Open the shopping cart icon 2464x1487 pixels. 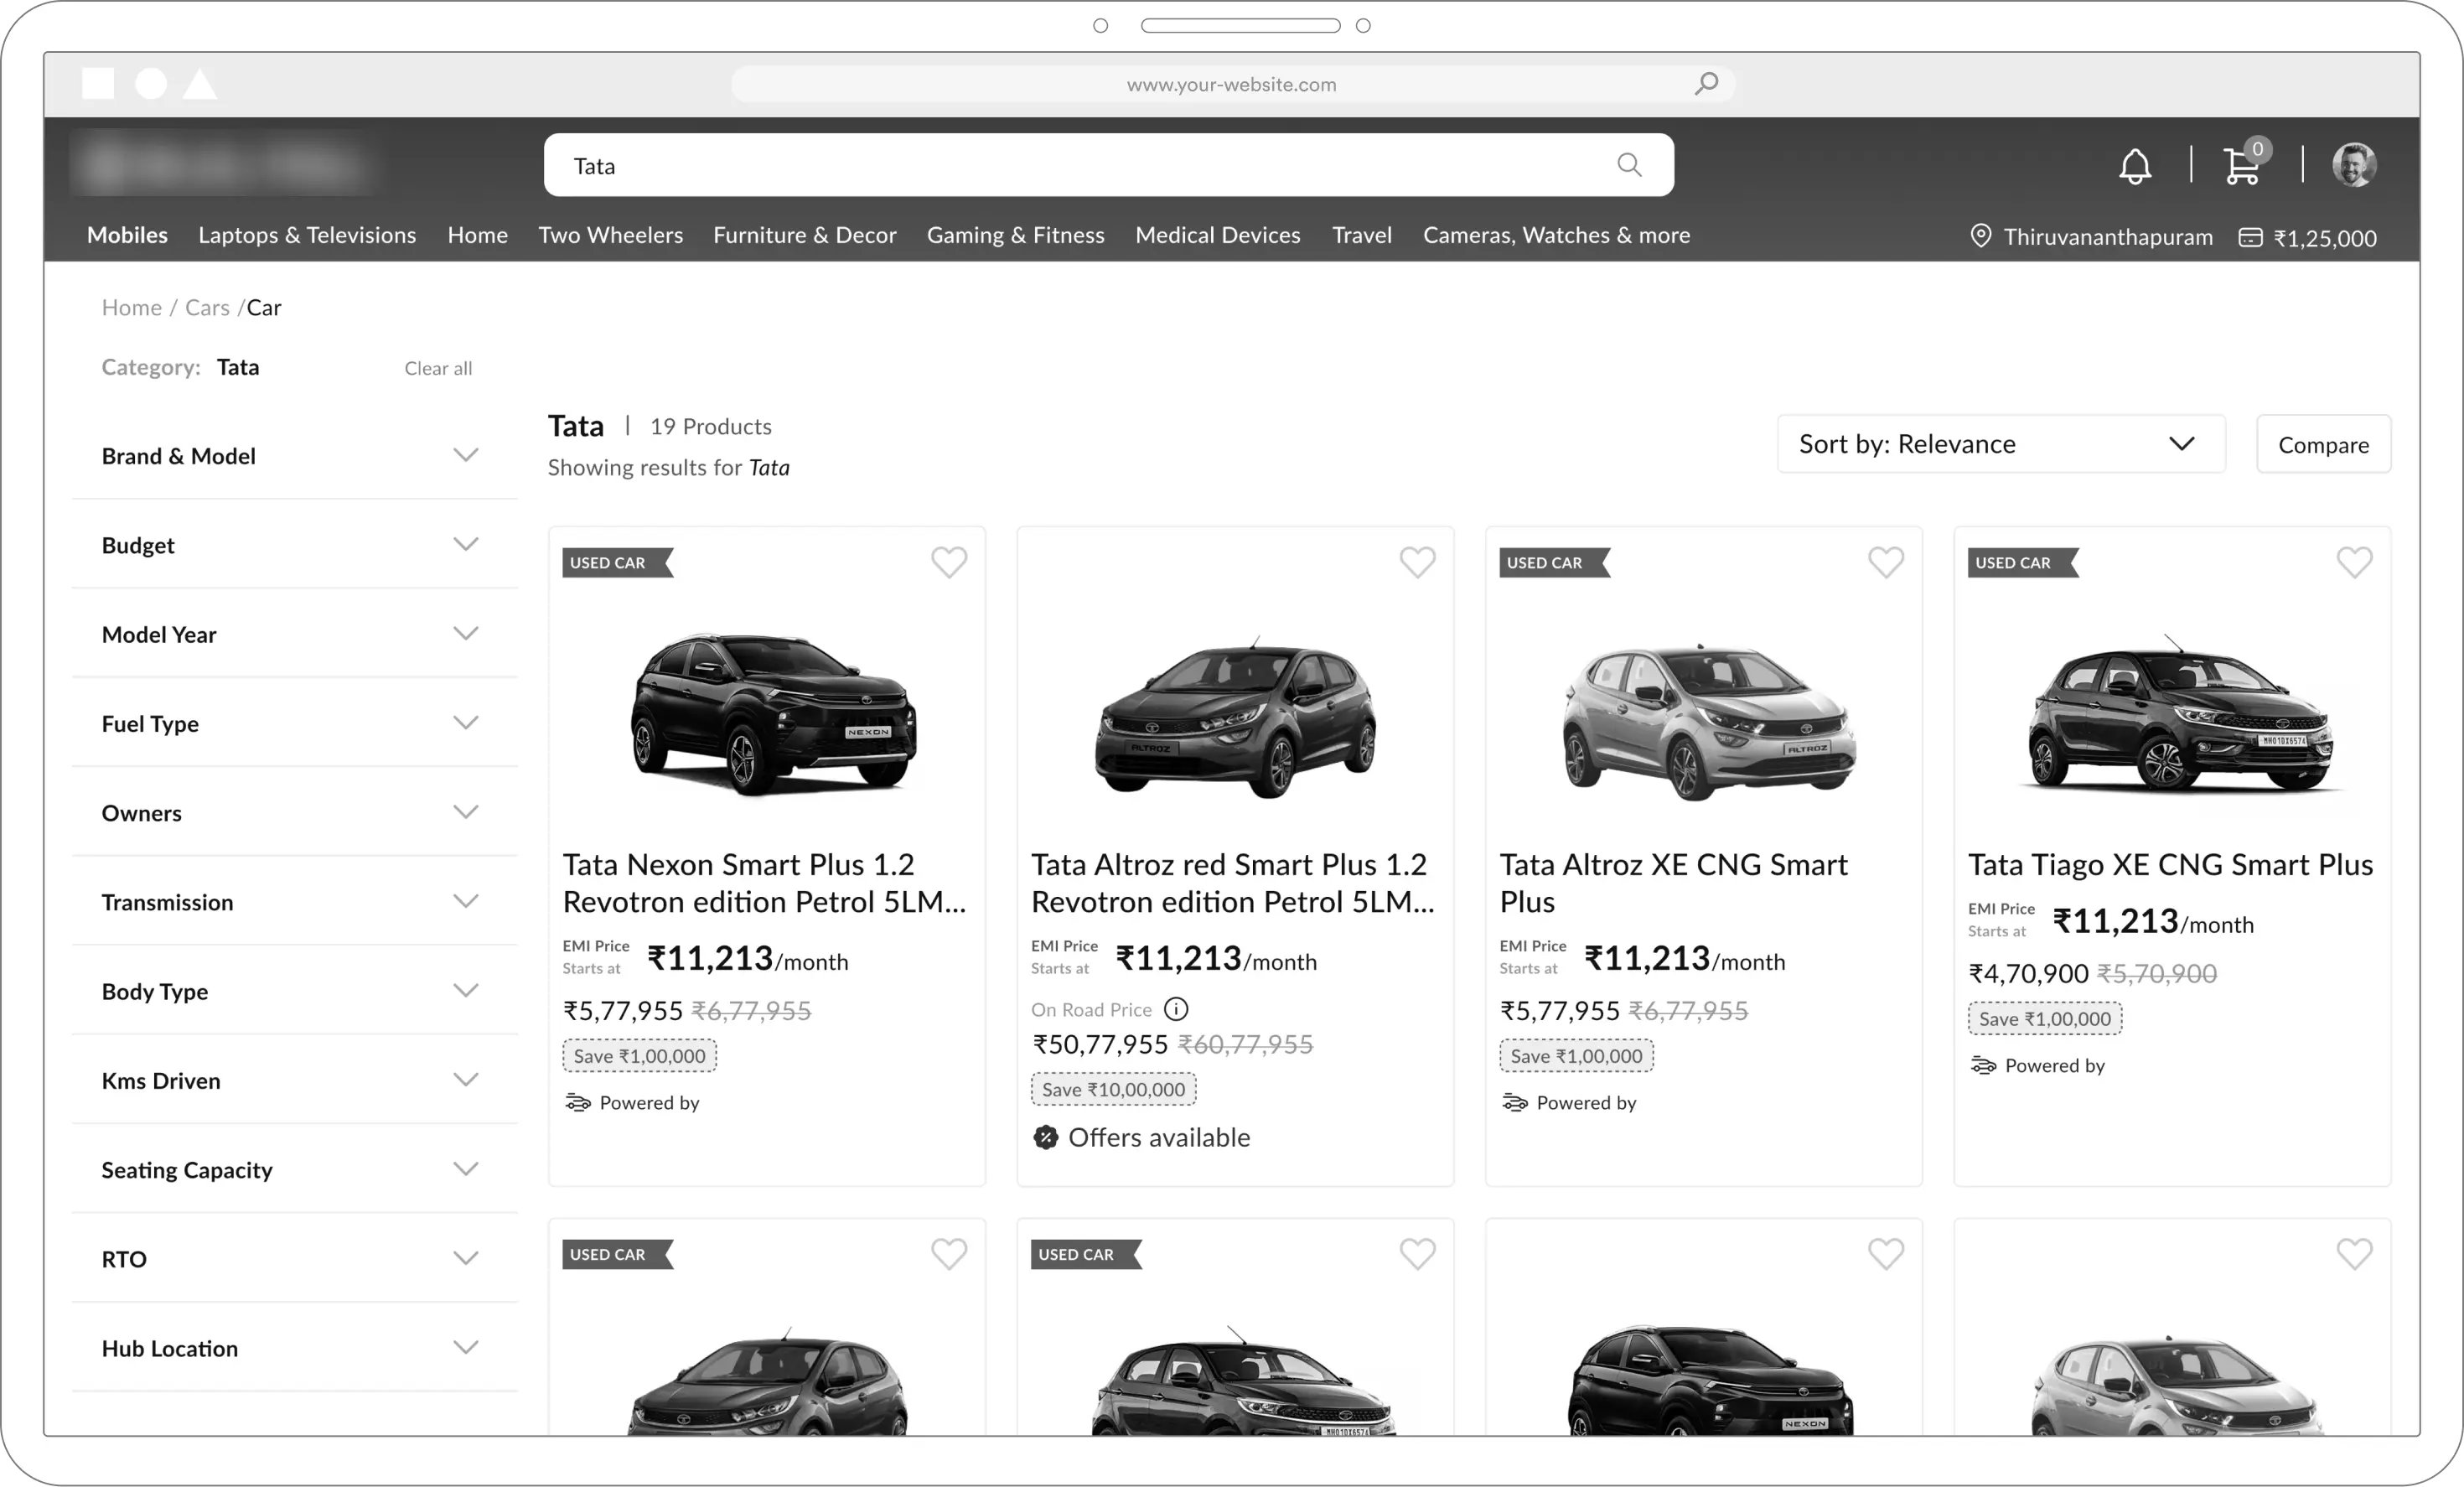[2241, 166]
